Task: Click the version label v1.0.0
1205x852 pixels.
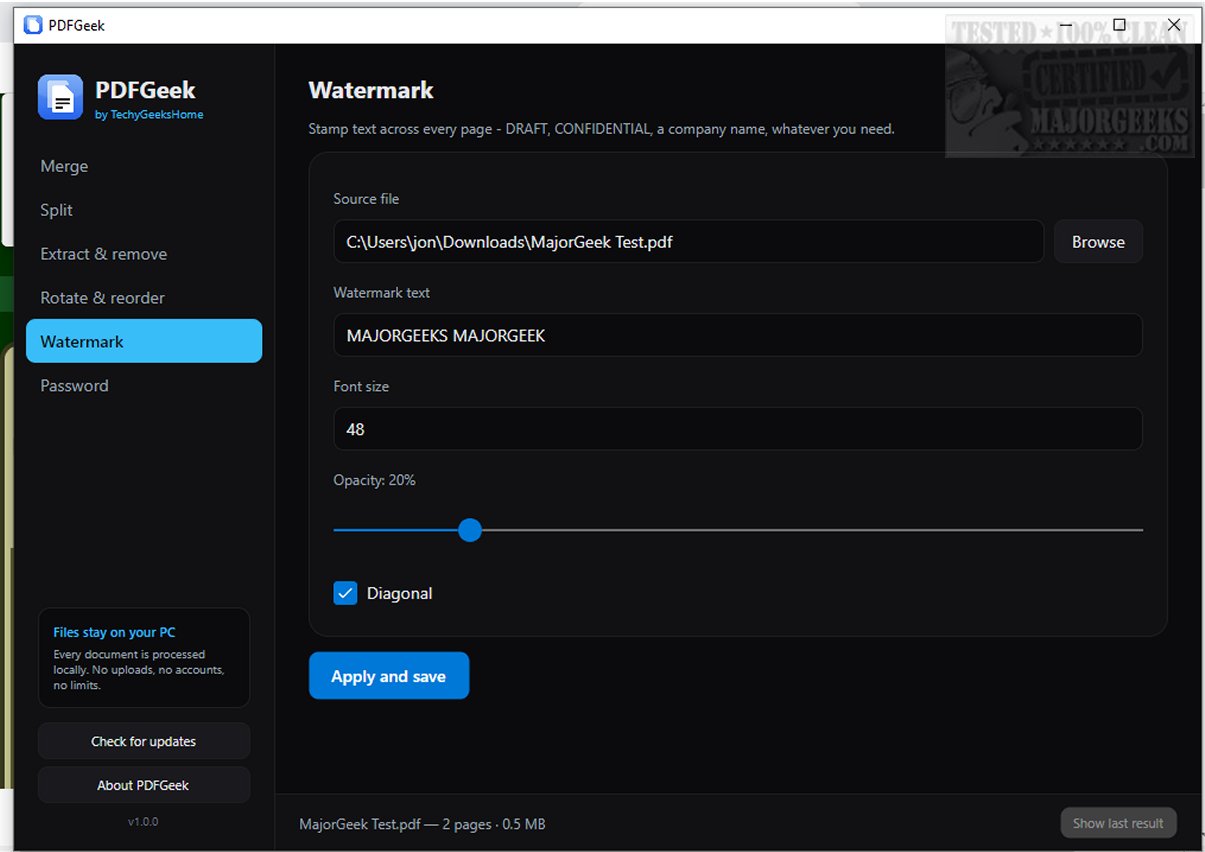Action: coord(143,822)
